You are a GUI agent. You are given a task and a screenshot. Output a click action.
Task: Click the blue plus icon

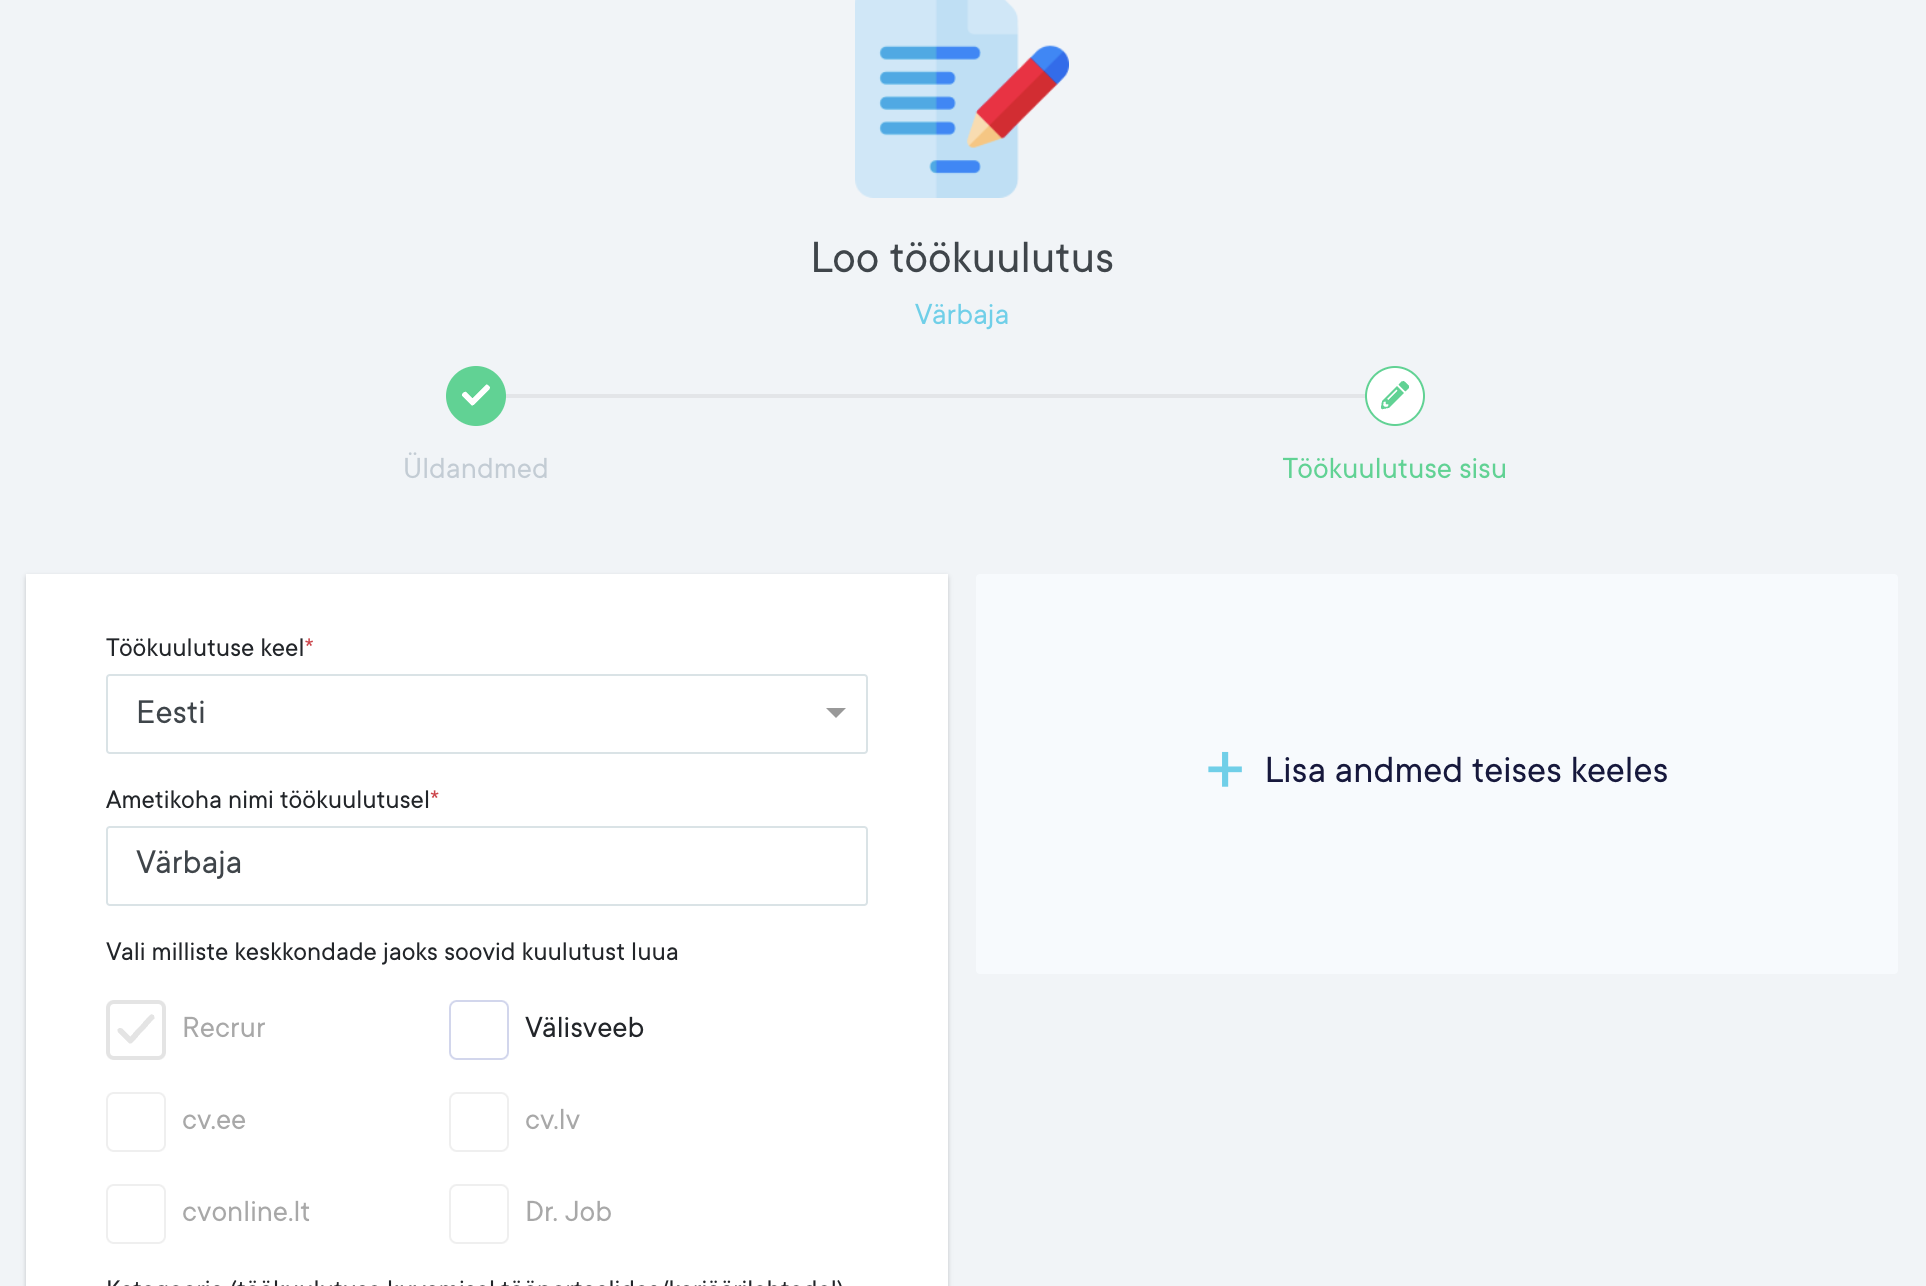[1224, 770]
